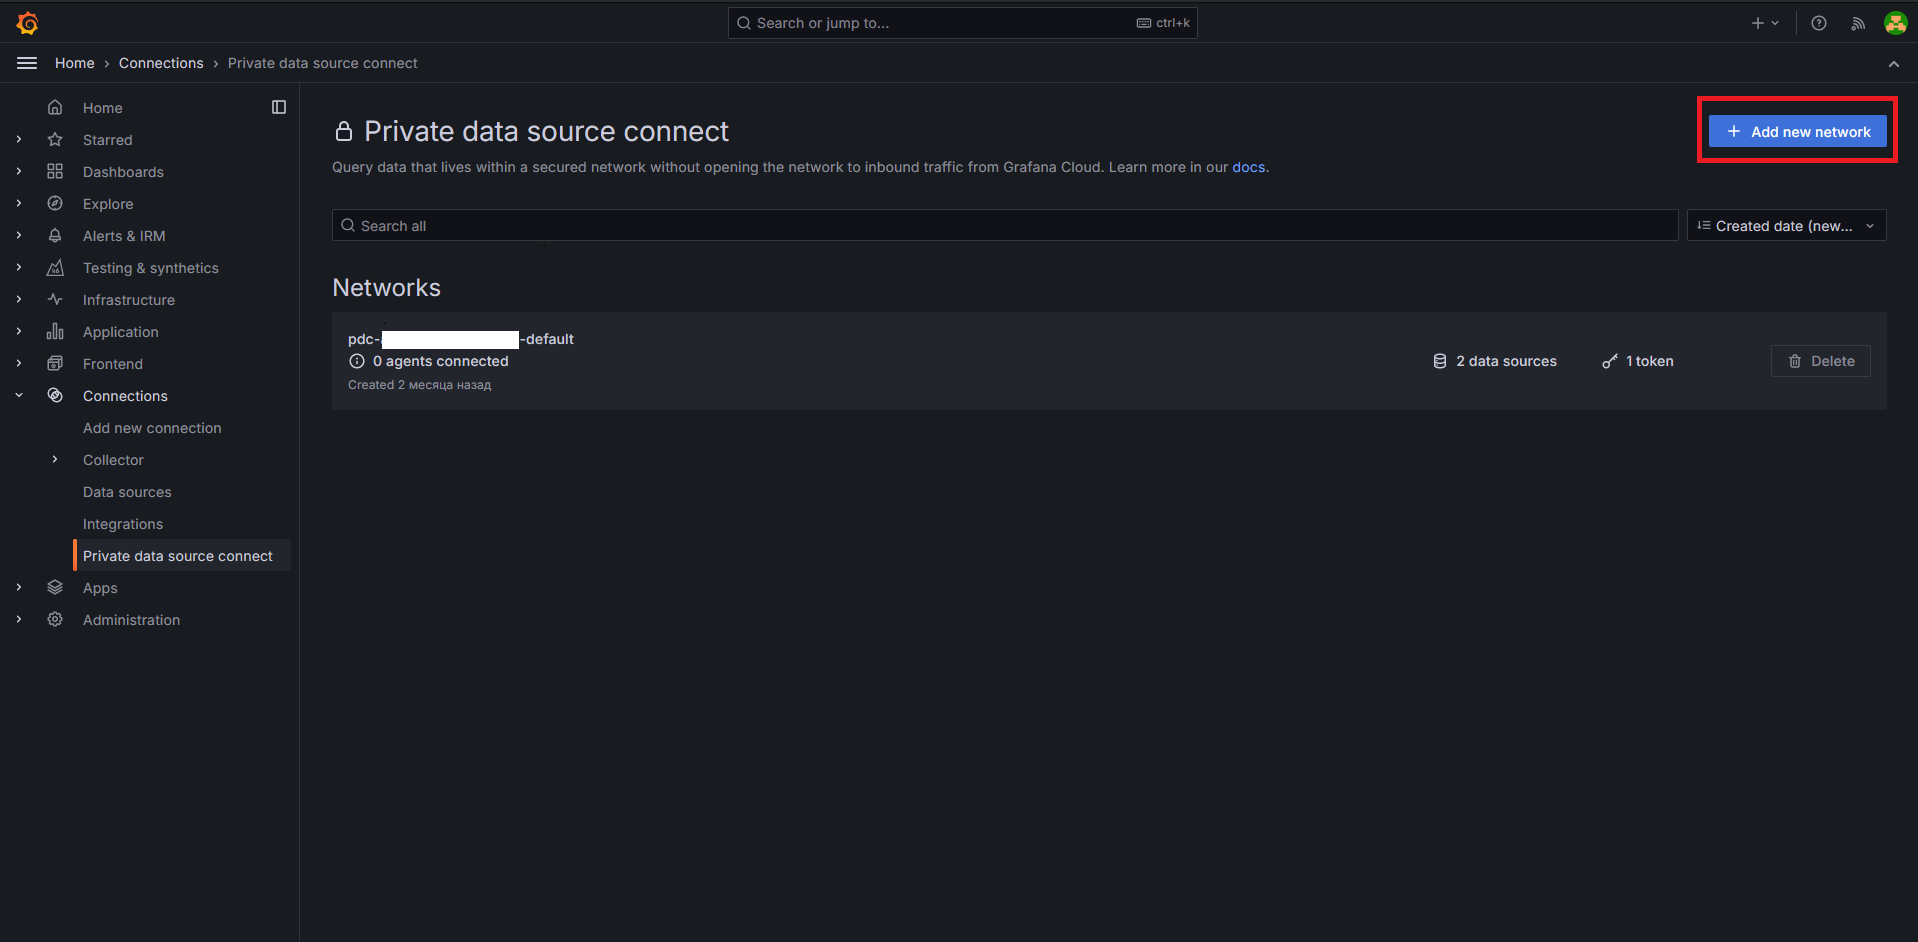
Task: Open the news feed RSS icon
Action: click(x=1857, y=23)
